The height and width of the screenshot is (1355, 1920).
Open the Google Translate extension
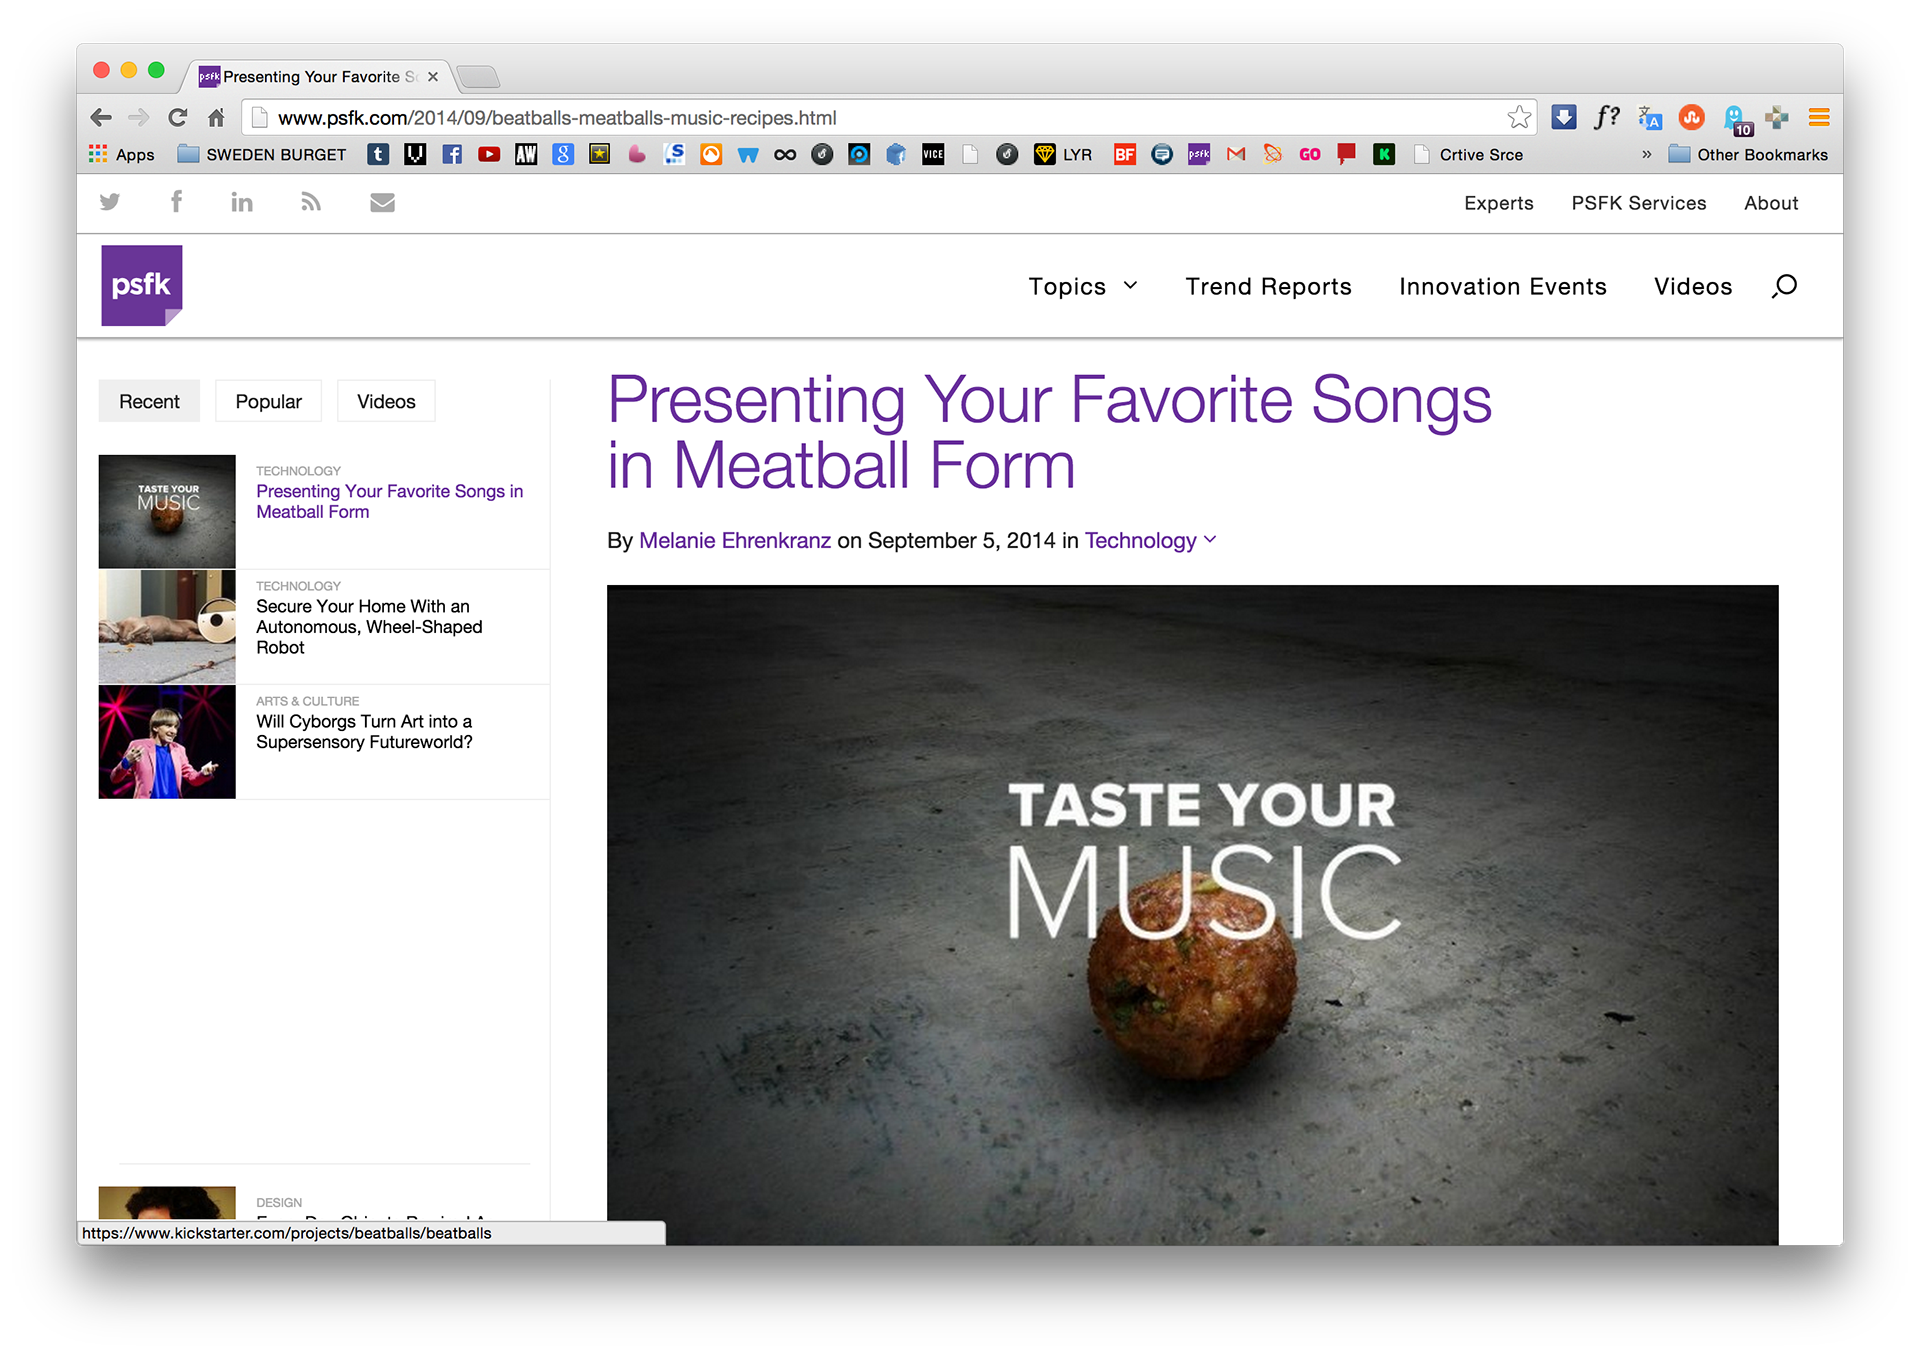(x=1649, y=118)
